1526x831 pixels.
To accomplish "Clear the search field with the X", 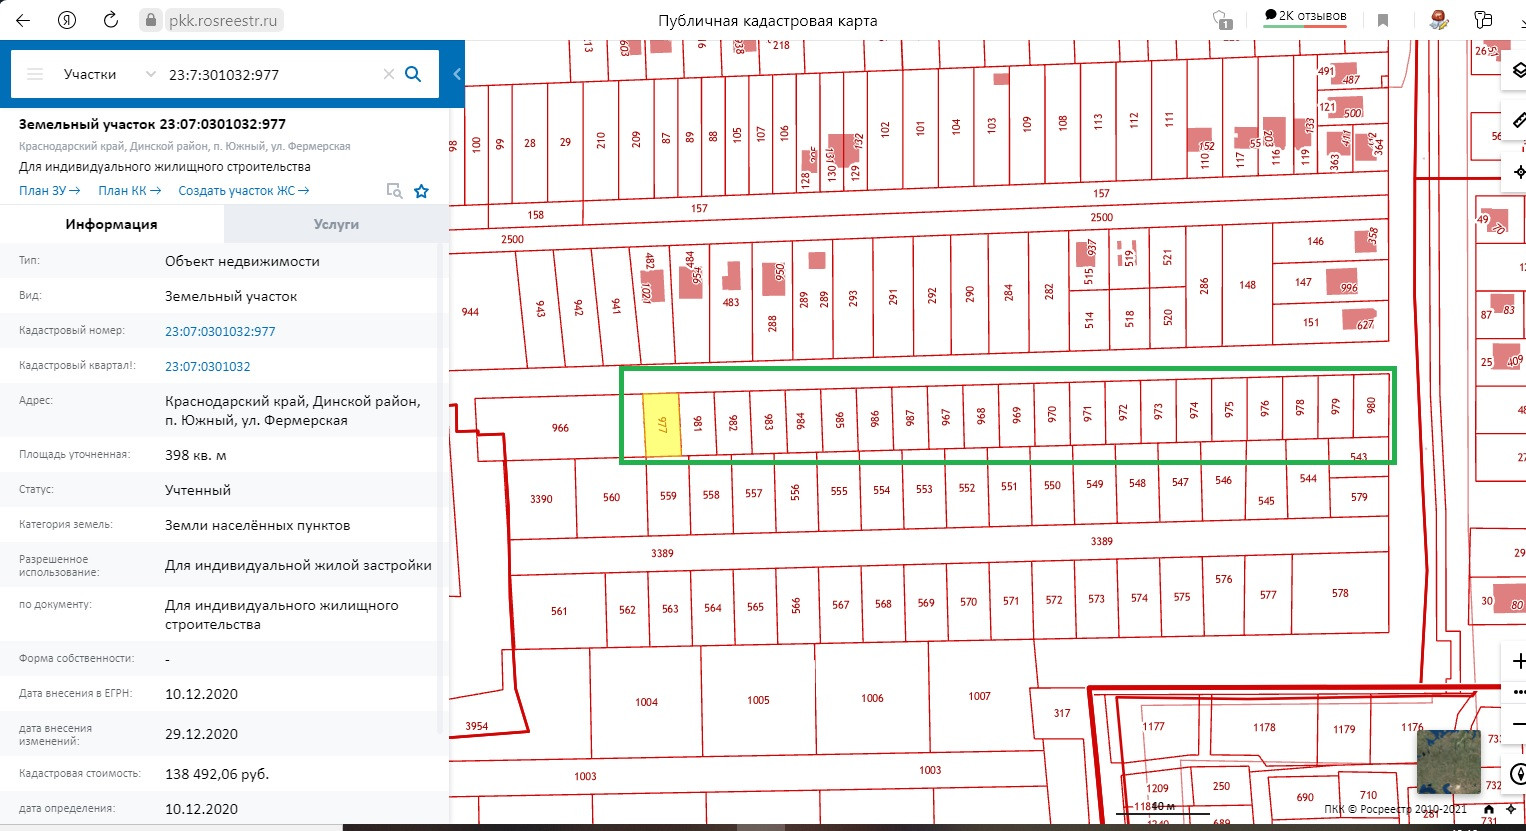I will [389, 74].
